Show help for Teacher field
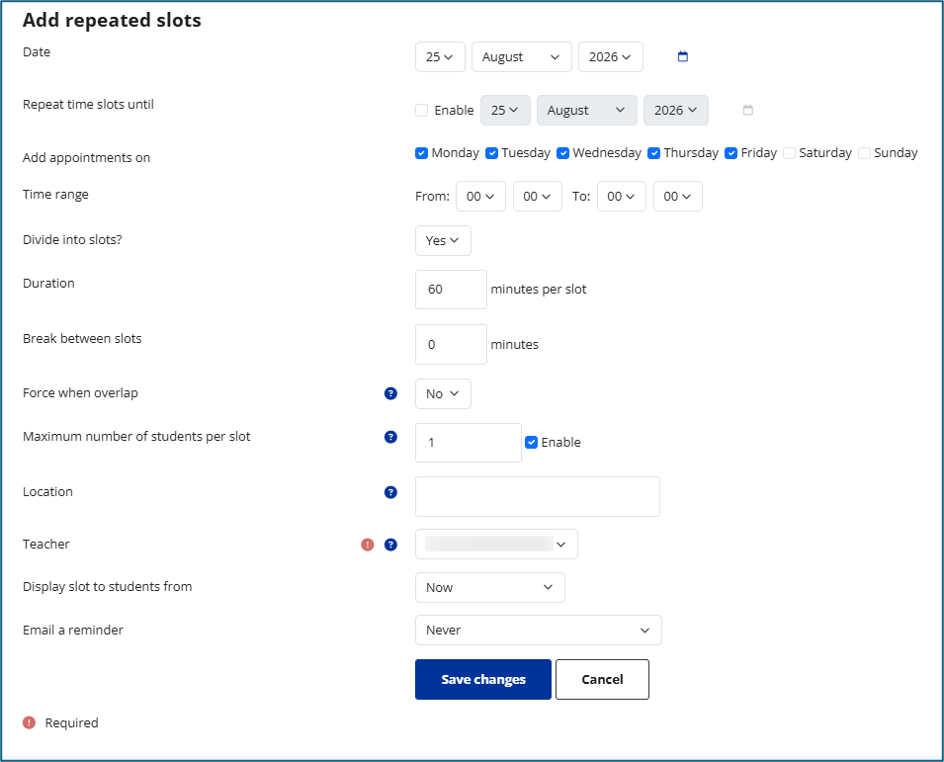 coord(391,545)
